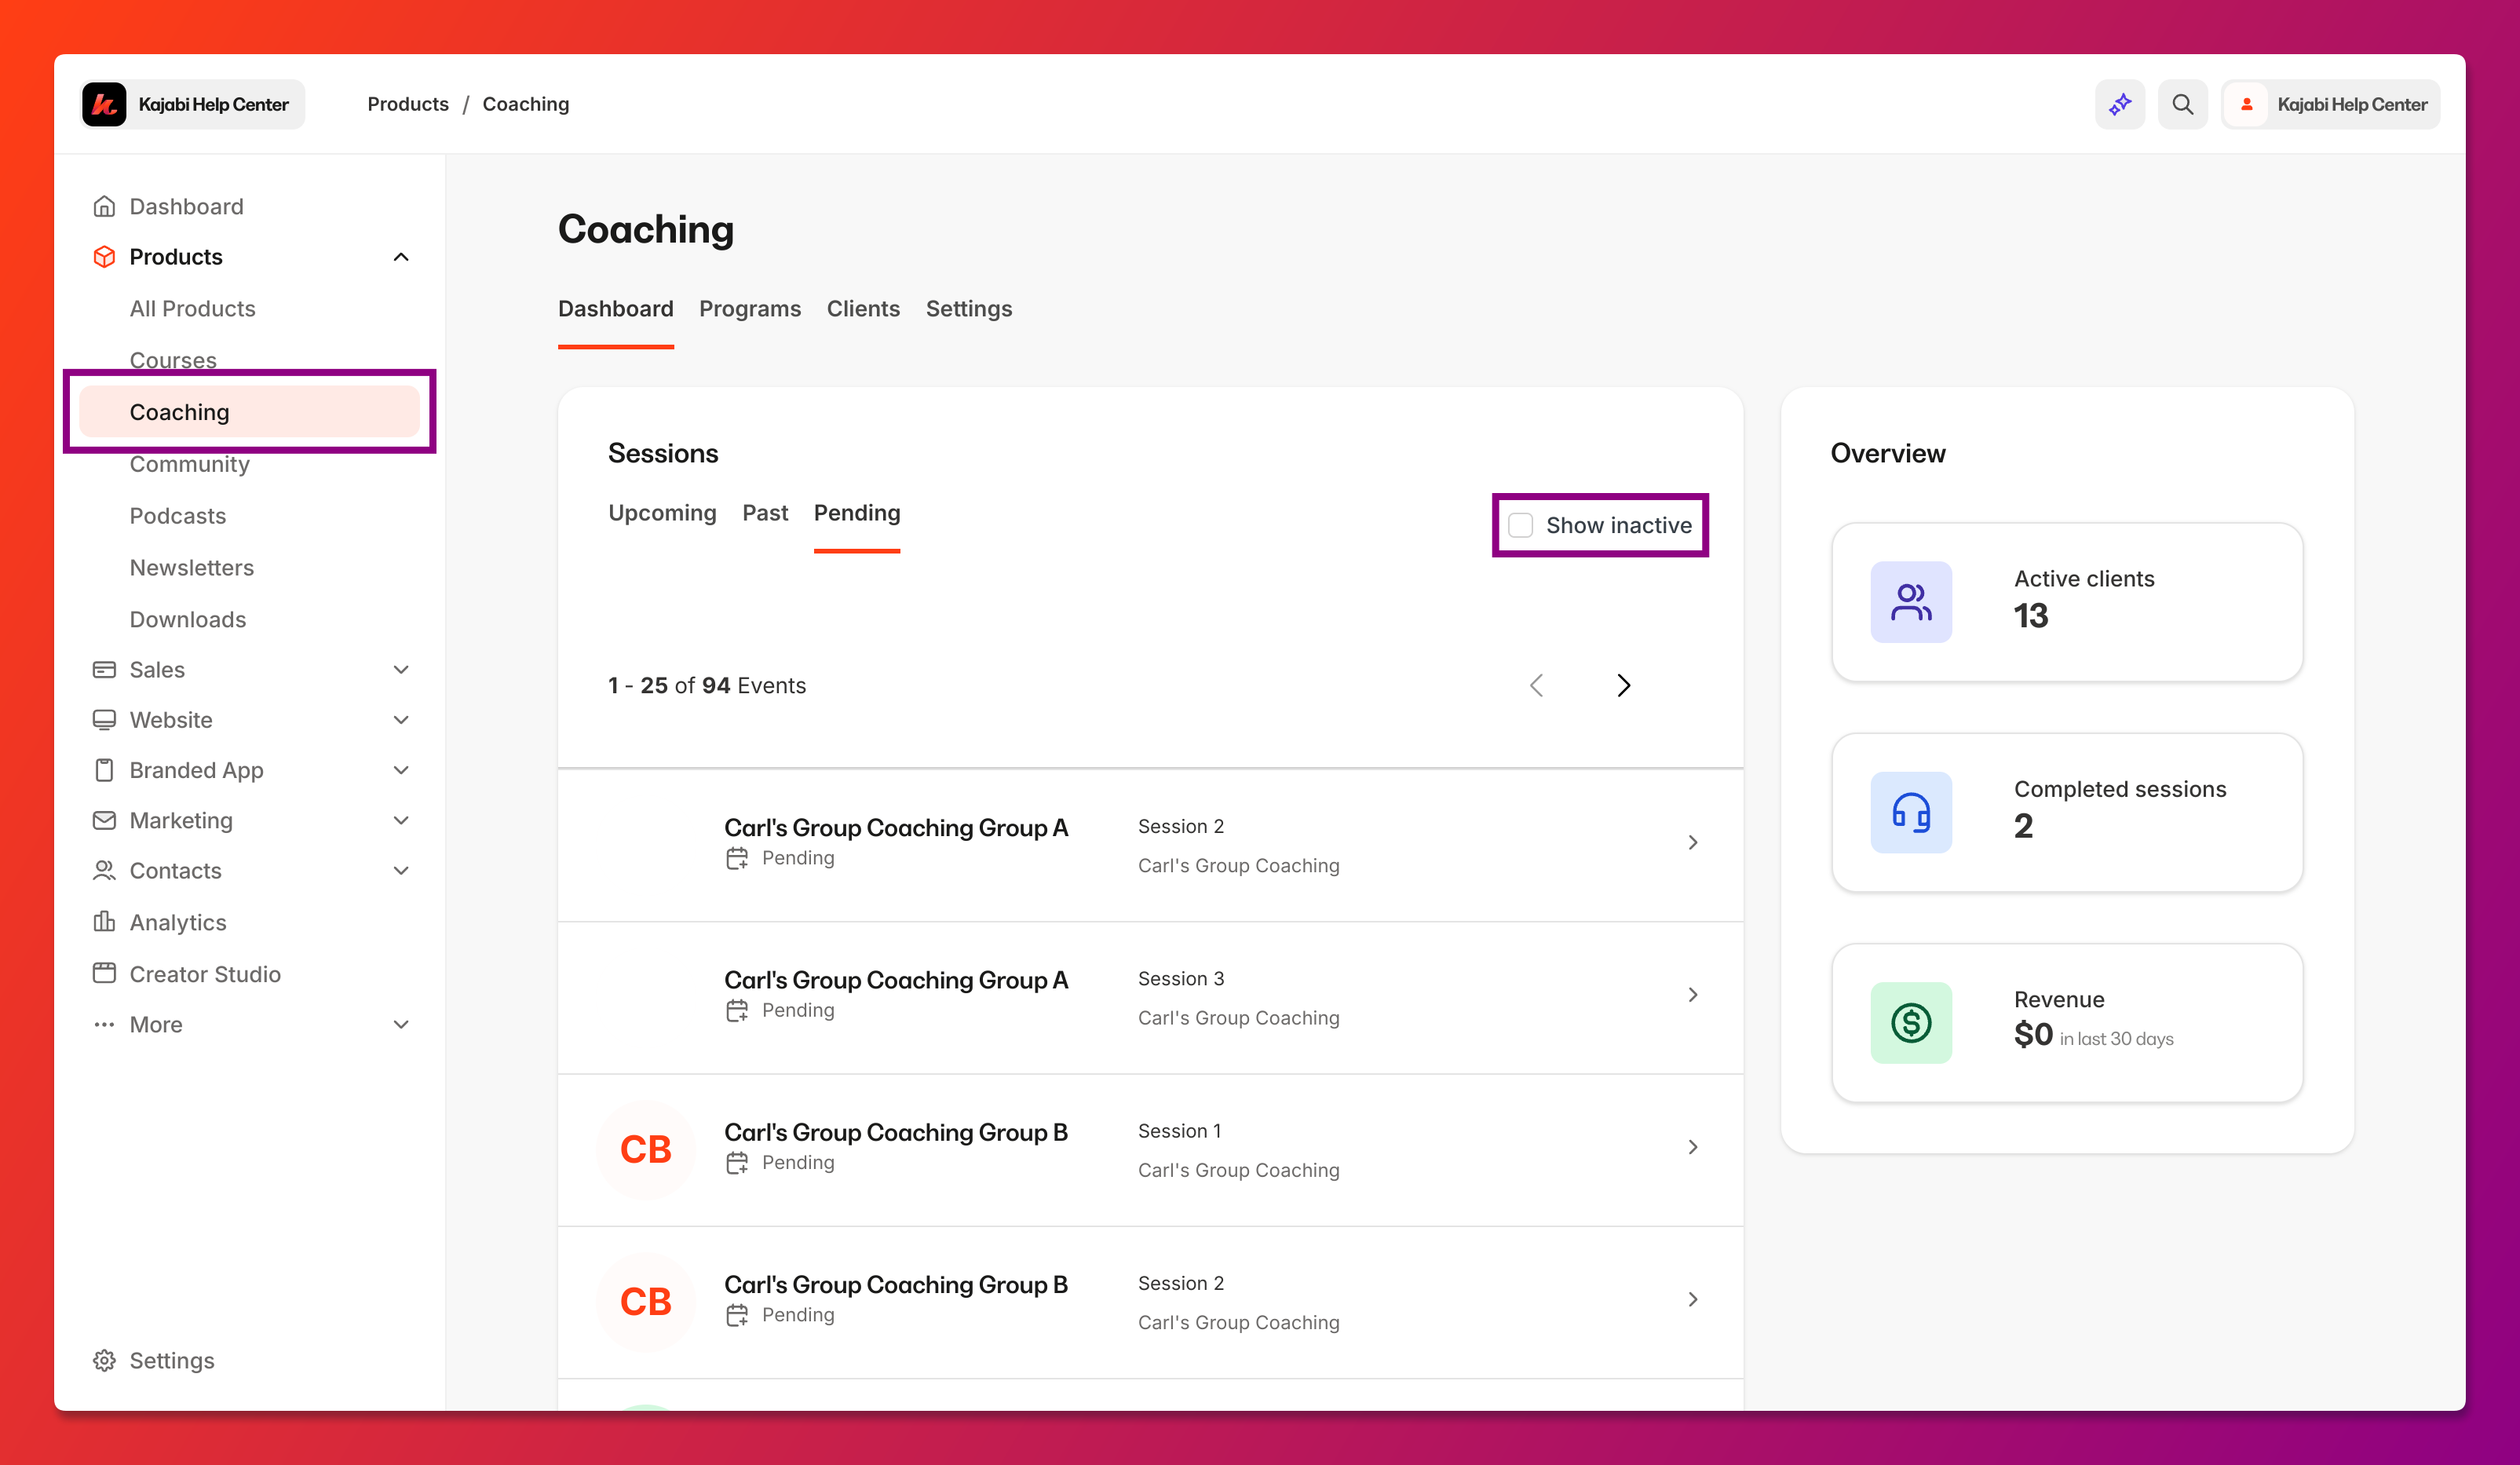Go to next page of events
The image size is (2520, 1465).
[1623, 685]
